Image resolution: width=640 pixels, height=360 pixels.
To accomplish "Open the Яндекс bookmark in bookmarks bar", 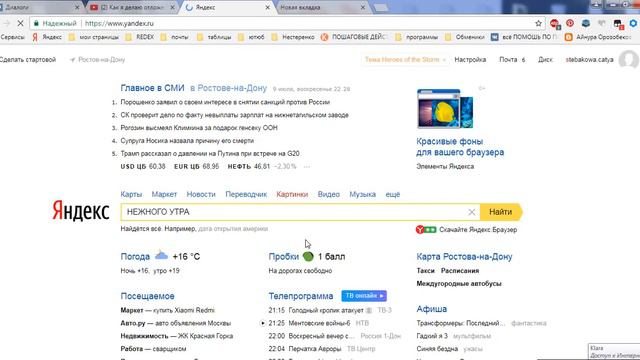I will [x=47, y=37].
